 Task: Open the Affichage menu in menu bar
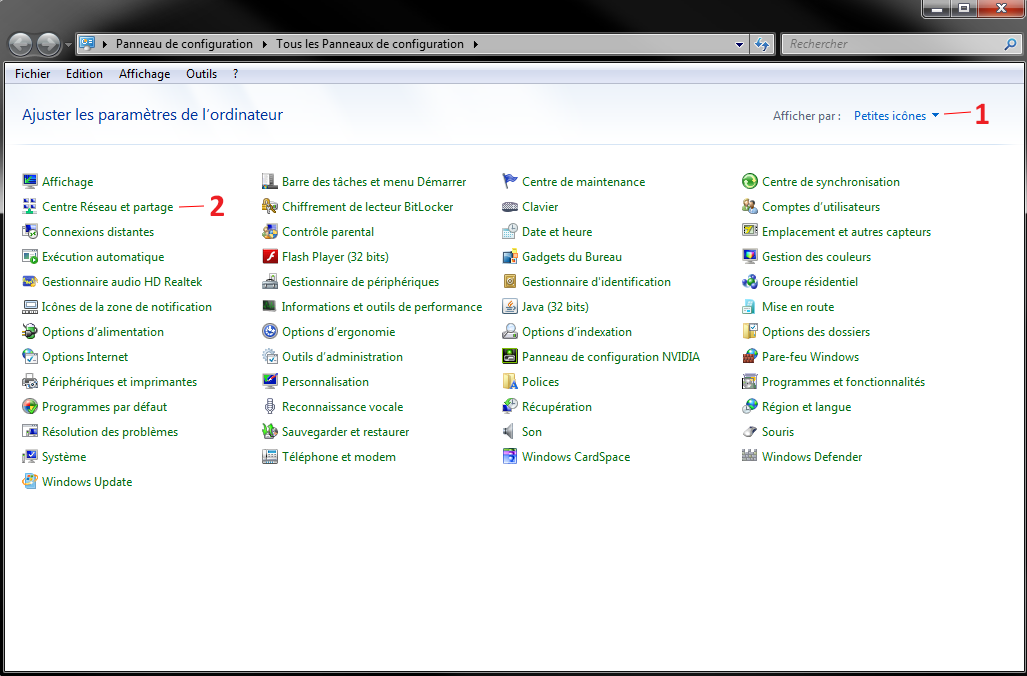click(x=145, y=74)
